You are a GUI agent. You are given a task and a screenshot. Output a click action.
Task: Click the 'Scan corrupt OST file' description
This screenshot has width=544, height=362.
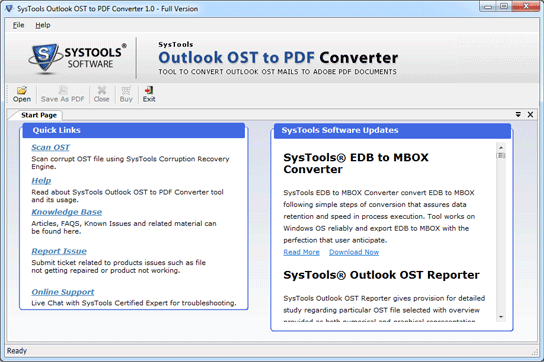130,163
